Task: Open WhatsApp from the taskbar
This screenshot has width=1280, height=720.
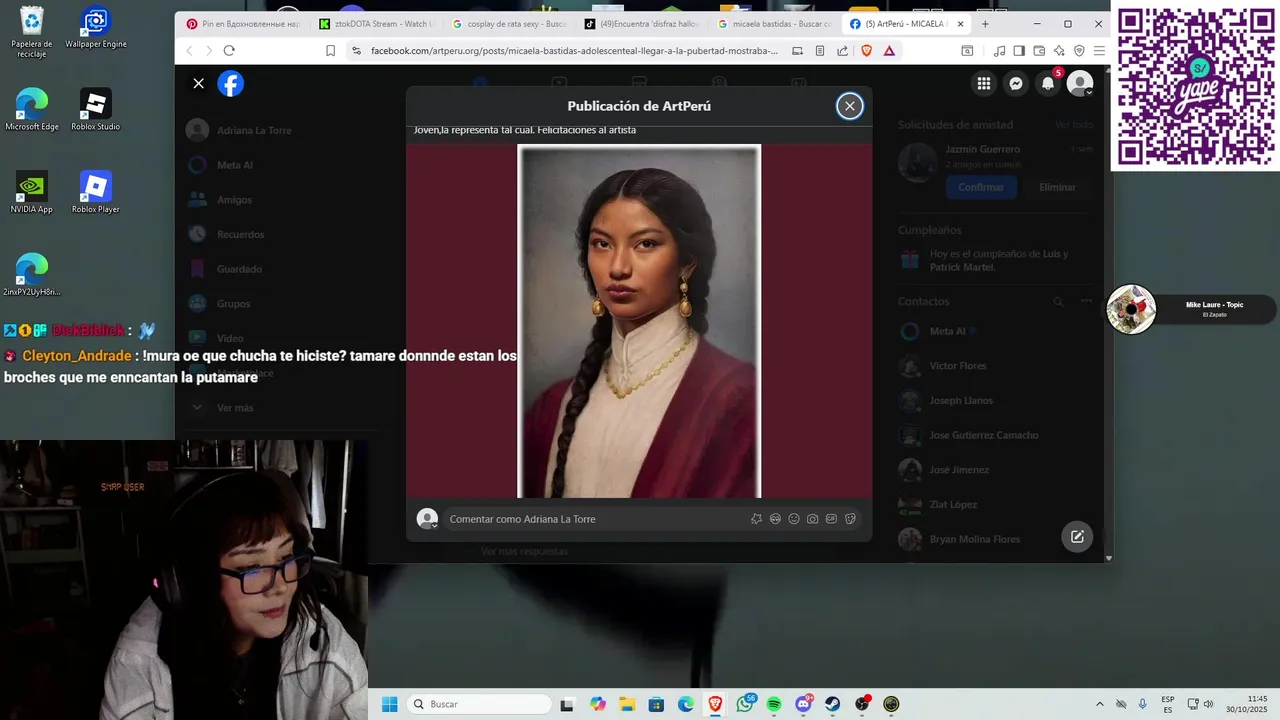Action: tap(745, 704)
